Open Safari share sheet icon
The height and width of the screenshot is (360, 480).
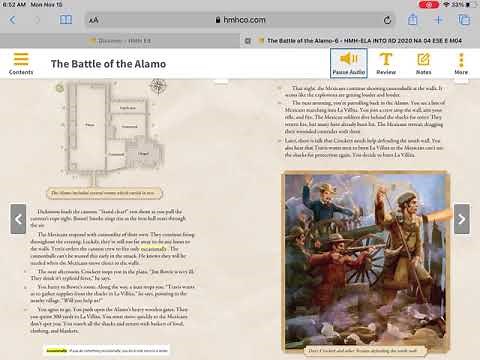click(x=413, y=20)
